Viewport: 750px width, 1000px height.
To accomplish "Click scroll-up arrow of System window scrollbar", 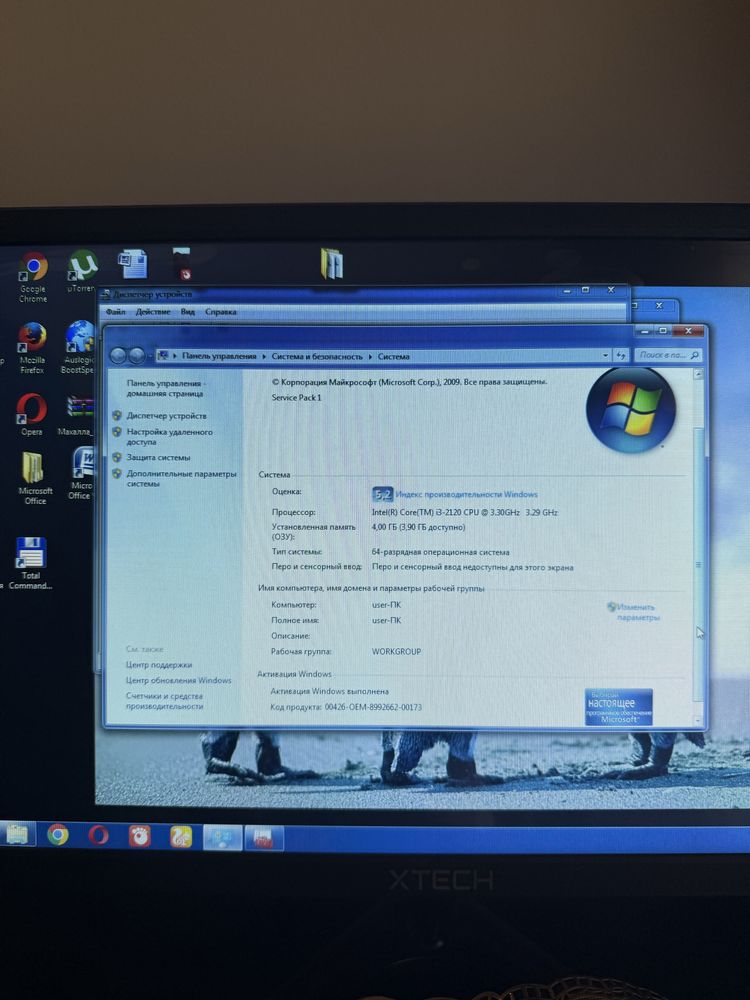I will pyautogui.click(x=698, y=374).
